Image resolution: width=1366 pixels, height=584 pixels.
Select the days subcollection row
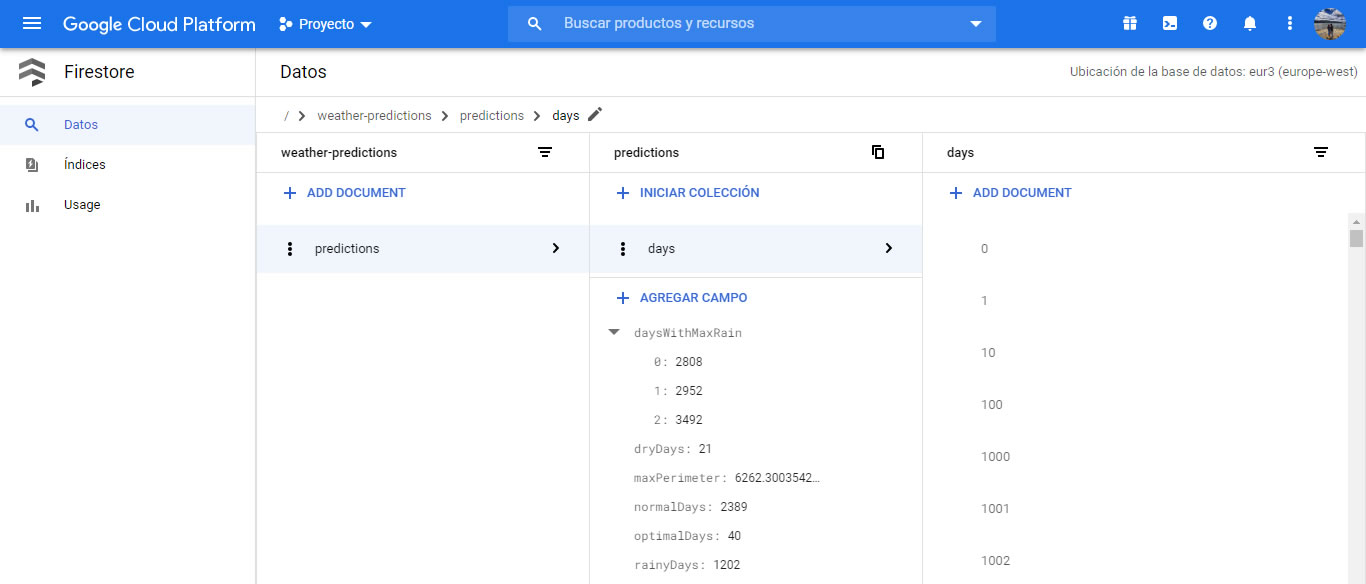(756, 249)
